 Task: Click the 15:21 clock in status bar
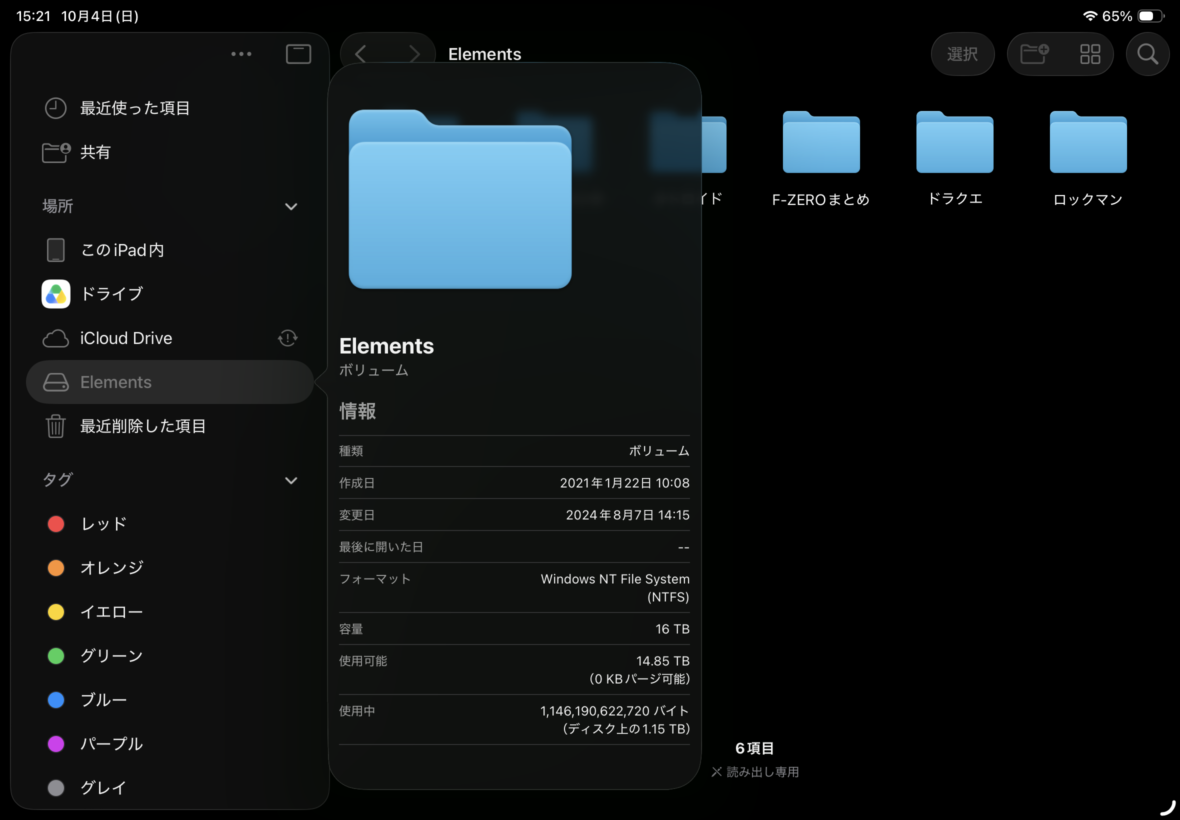[x=33, y=16]
